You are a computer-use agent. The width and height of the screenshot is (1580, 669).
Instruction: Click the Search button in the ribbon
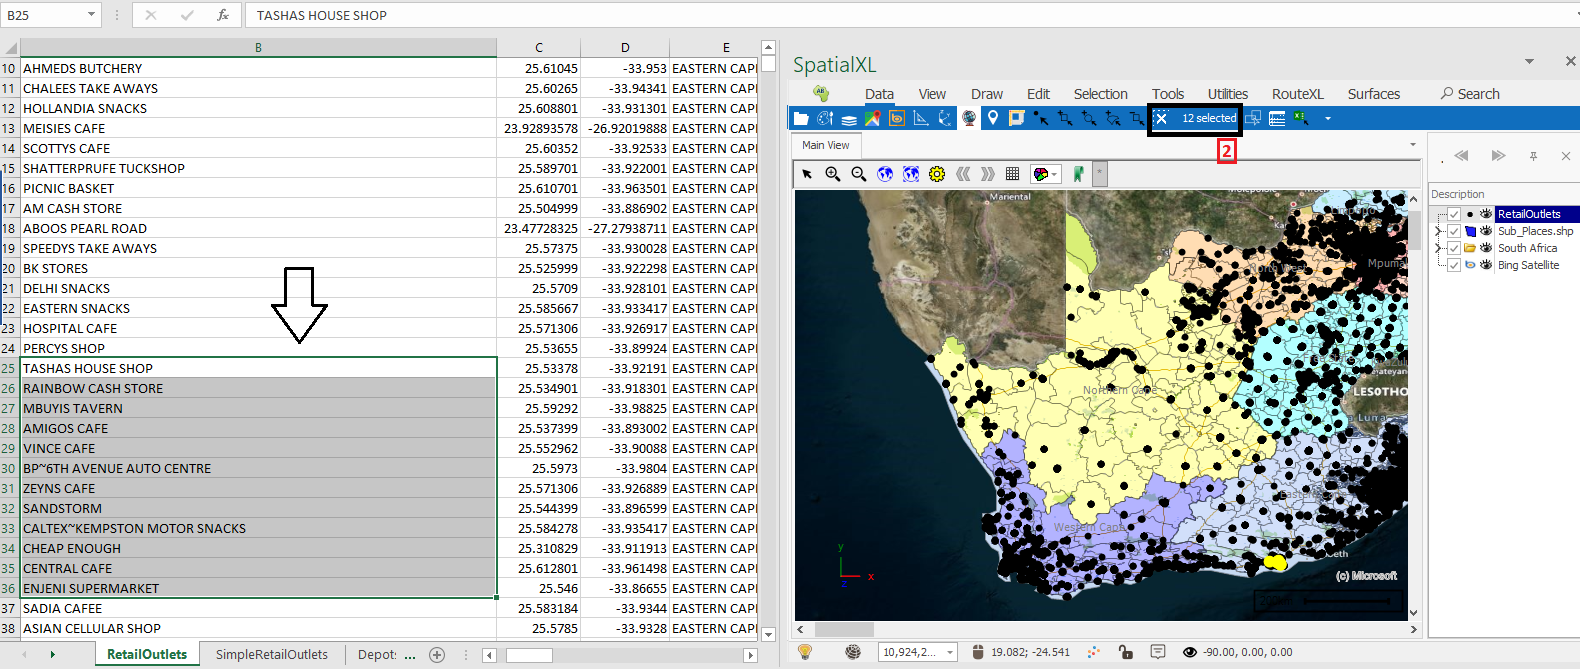click(x=1469, y=94)
